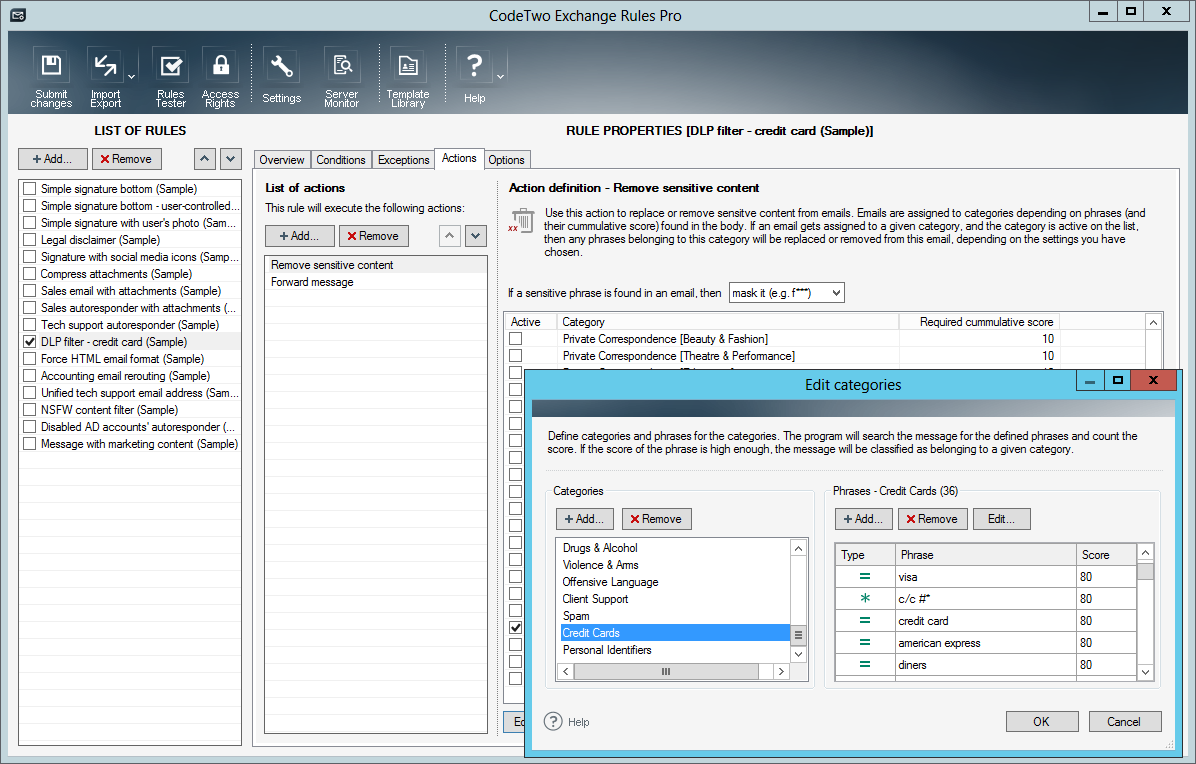Click Add in the List of Rules
The image size is (1196, 764).
pos(53,159)
